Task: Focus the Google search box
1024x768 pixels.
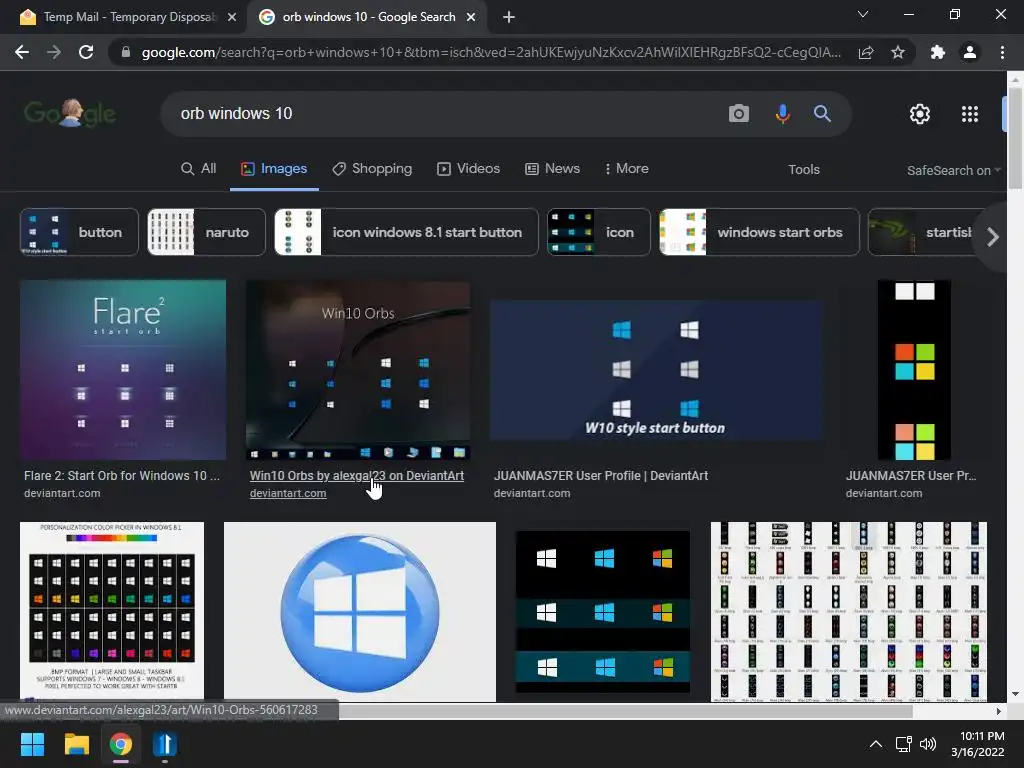Action: [444, 114]
